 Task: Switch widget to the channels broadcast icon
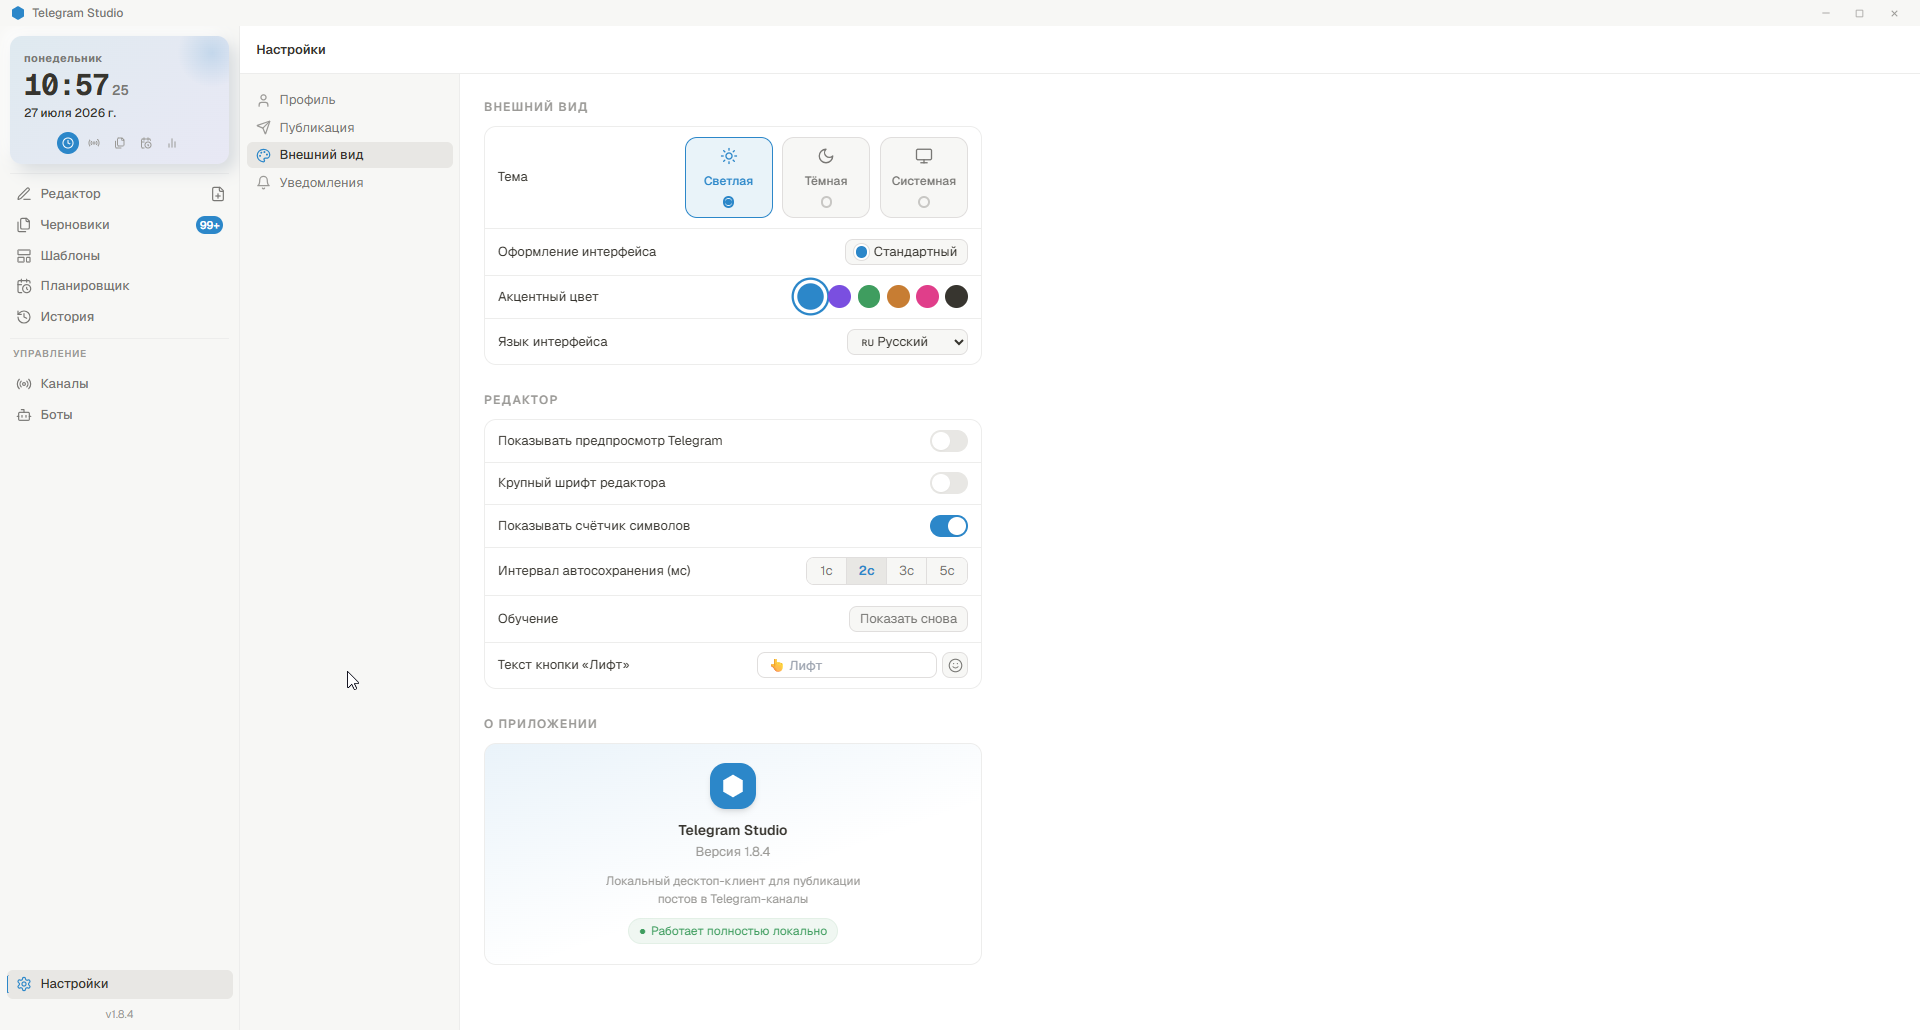click(94, 143)
